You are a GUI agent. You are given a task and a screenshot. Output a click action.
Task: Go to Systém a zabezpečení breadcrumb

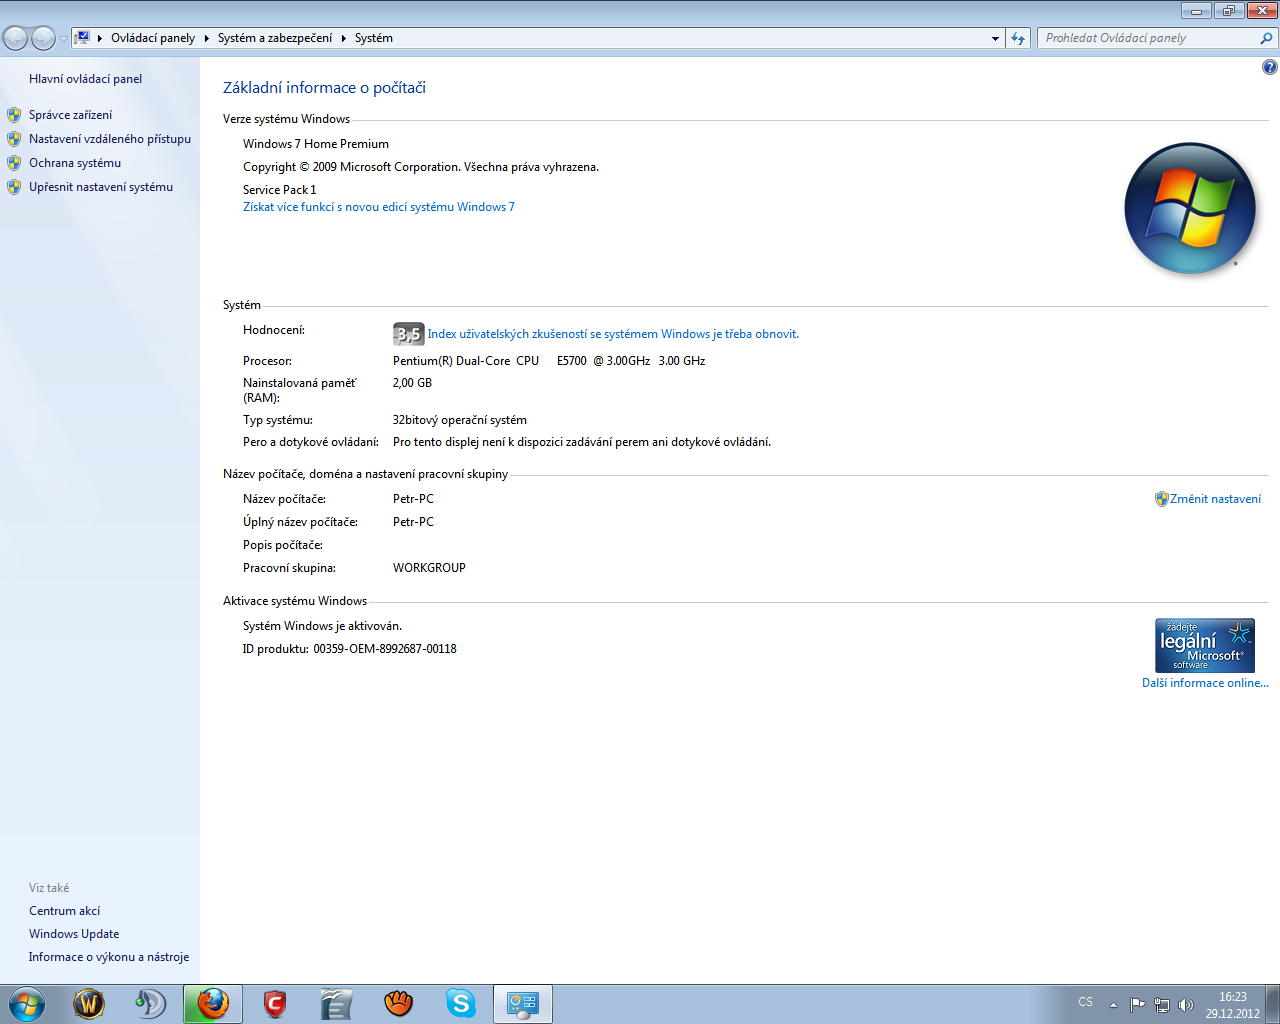(x=275, y=38)
